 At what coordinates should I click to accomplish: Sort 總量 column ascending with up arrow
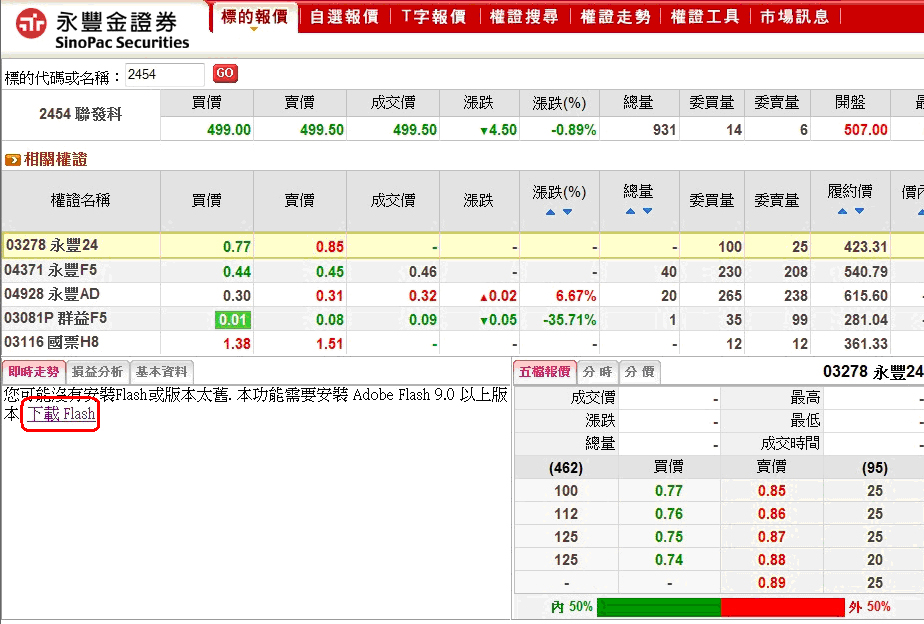[631, 211]
